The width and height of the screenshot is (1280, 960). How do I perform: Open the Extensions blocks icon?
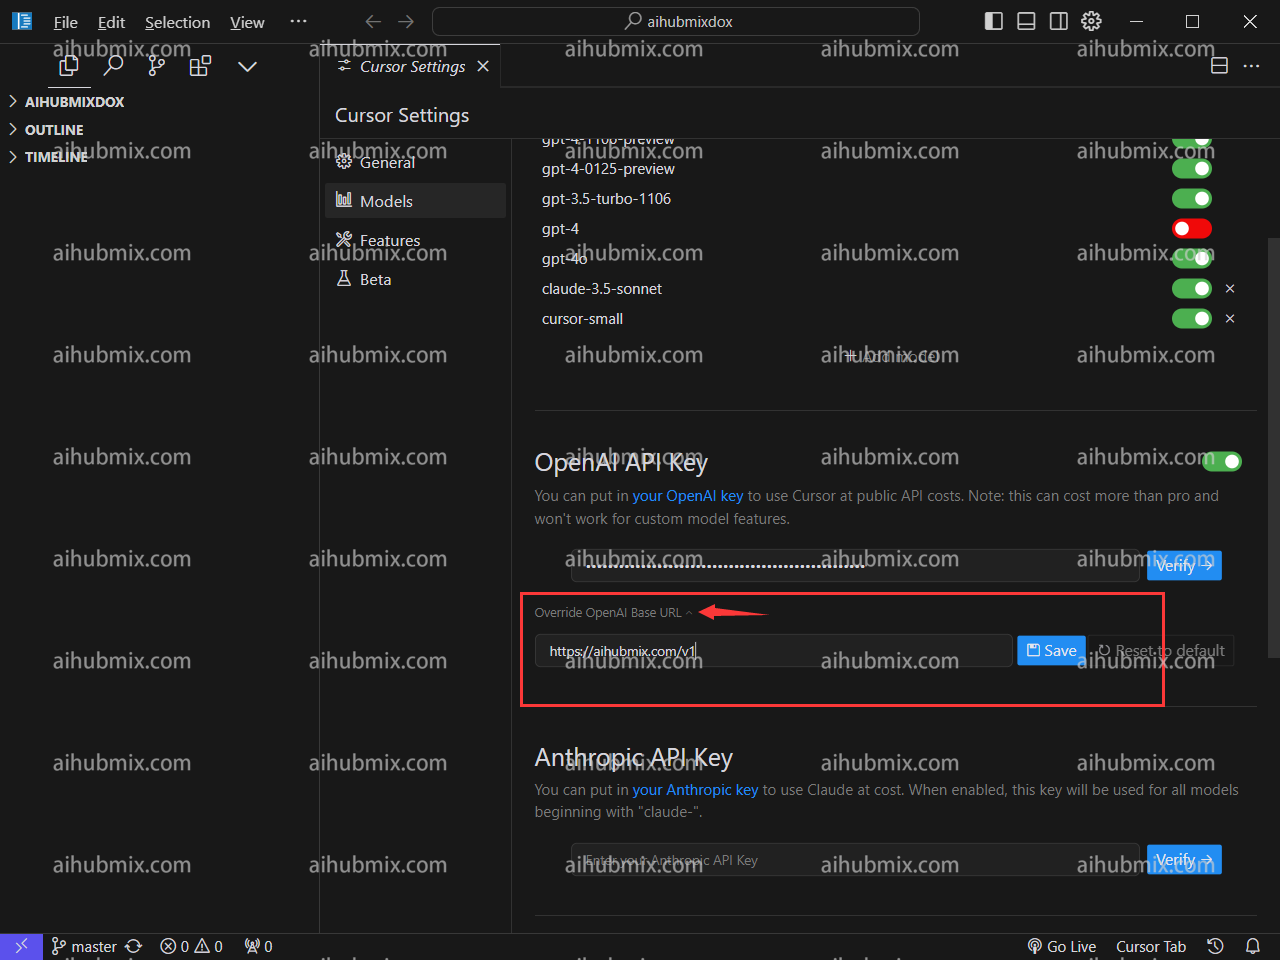(x=200, y=66)
